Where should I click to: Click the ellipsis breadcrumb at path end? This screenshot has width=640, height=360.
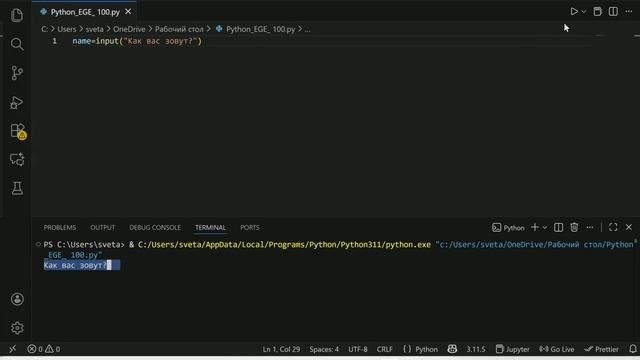(x=307, y=29)
